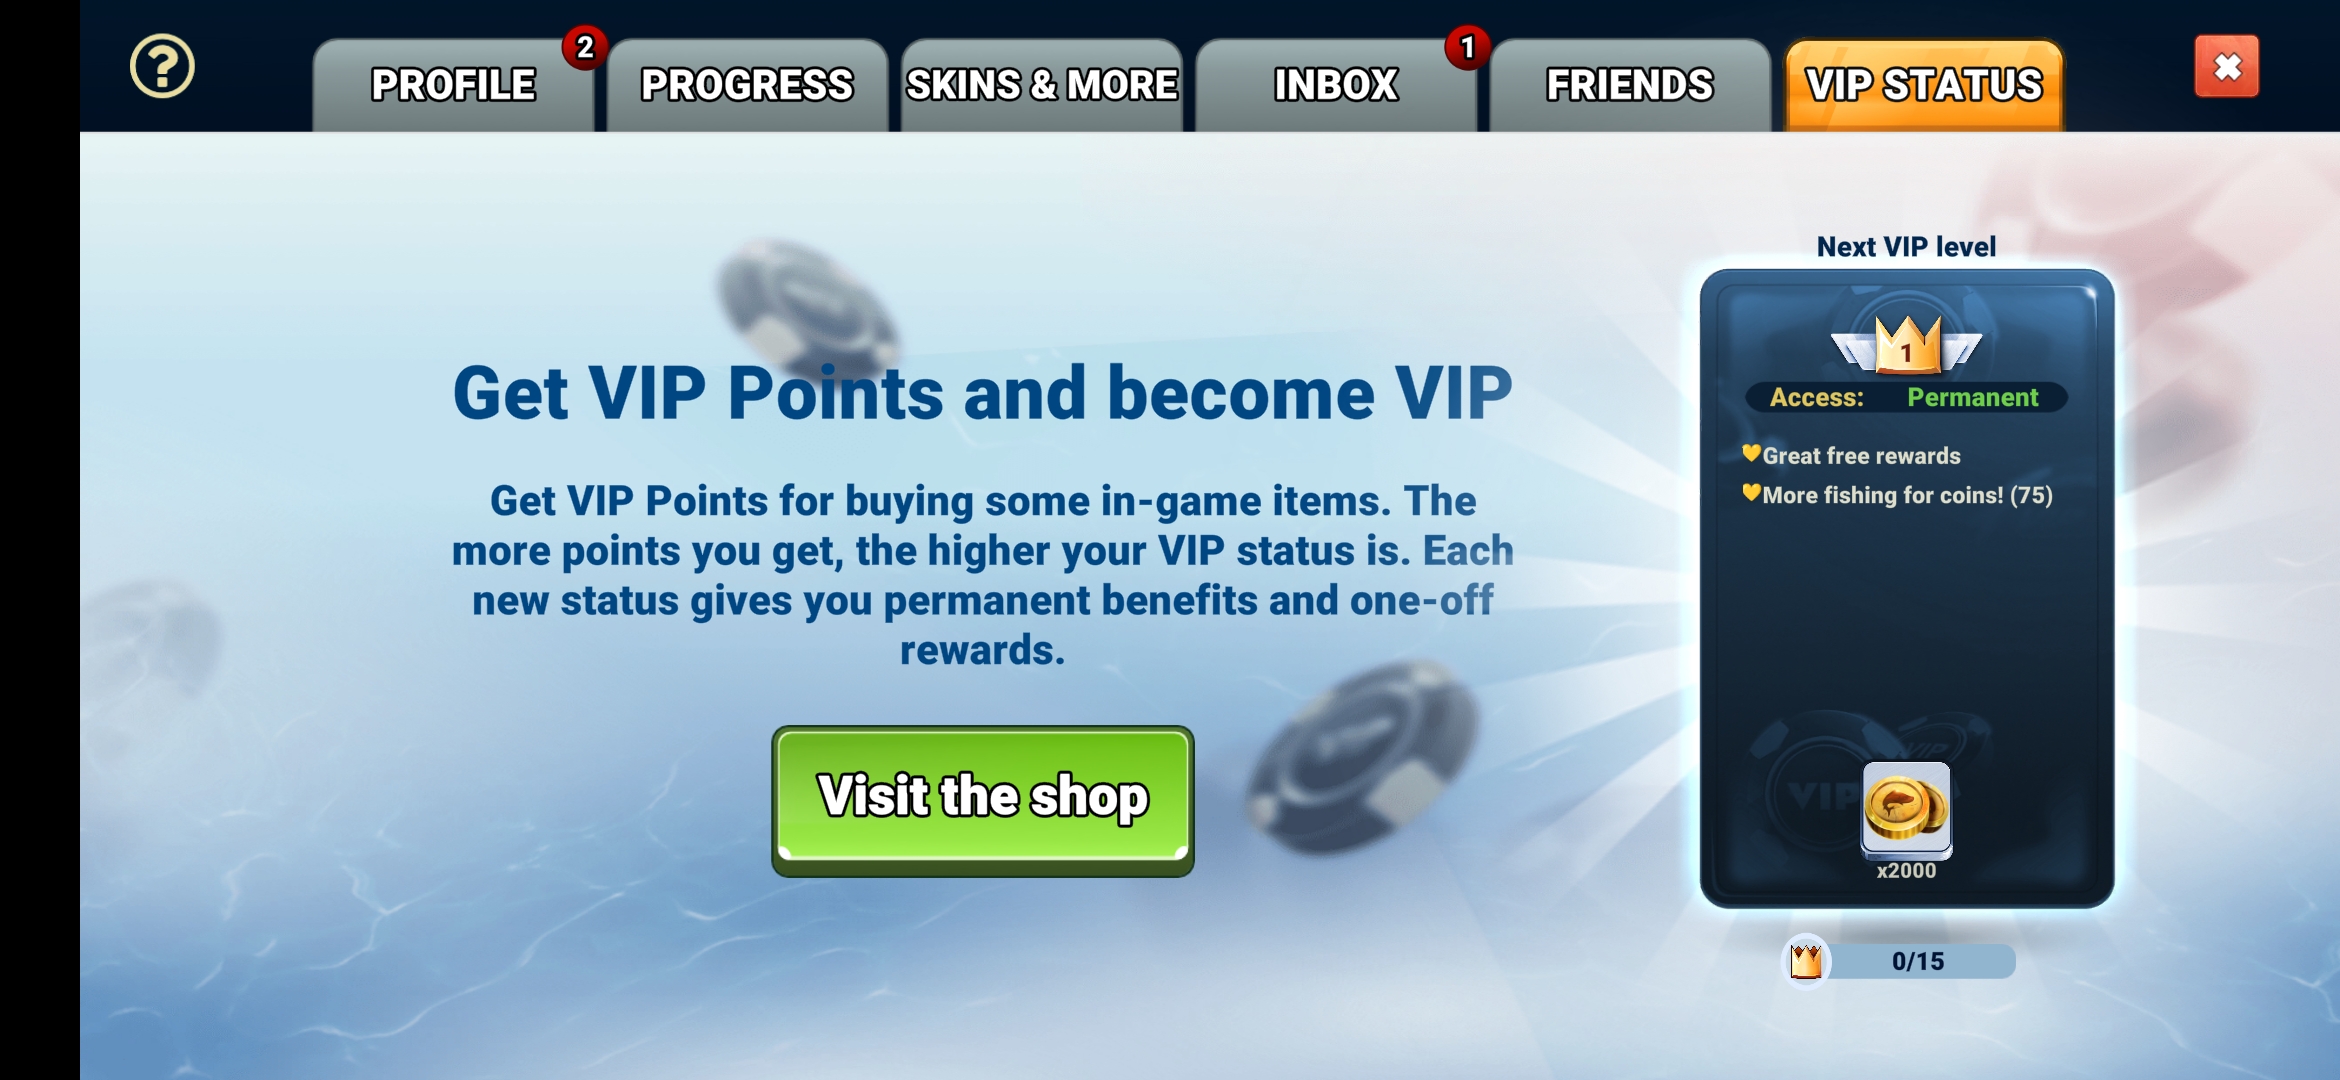The height and width of the screenshot is (1080, 2340).
Task: Tap the Visit the shop button
Action: point(983,800)
